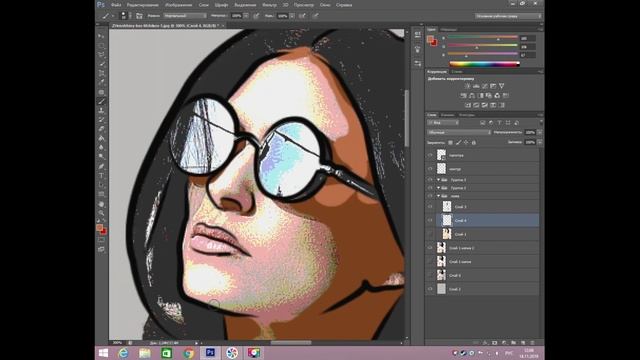Toggle the type layer filter in the Layers panel
This screenshot has height=360, width=640.
[x=499, y=123]
